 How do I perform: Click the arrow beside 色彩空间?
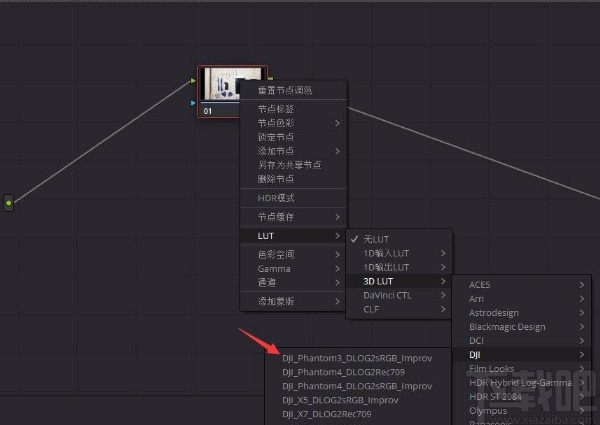(x=337, y=254)
